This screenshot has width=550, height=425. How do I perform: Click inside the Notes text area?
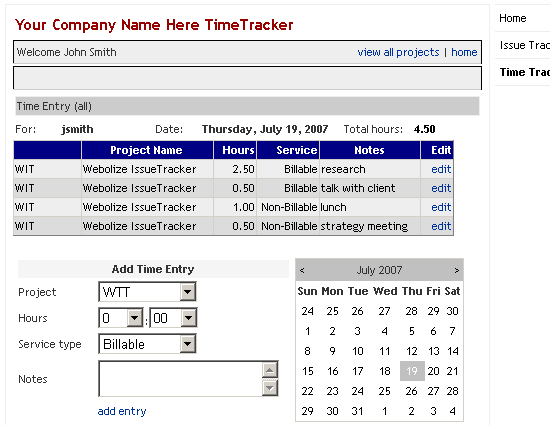coord(180,379)
